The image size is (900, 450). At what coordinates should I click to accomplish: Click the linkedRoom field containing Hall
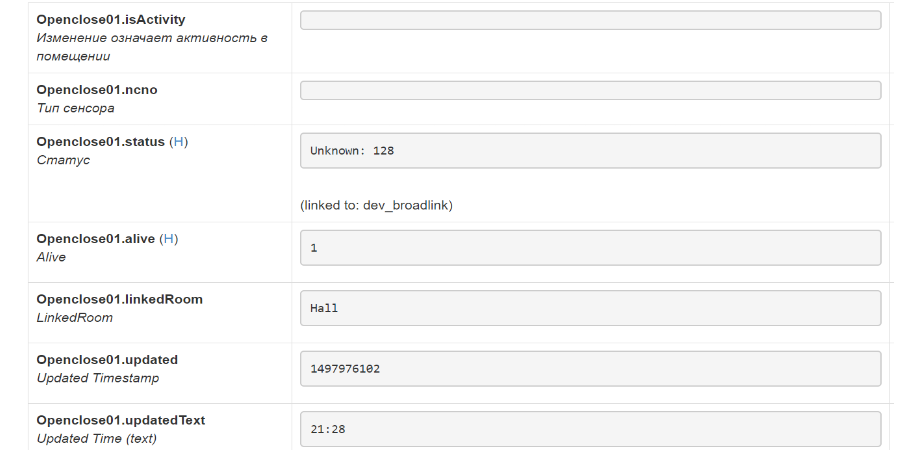(590, 308)
